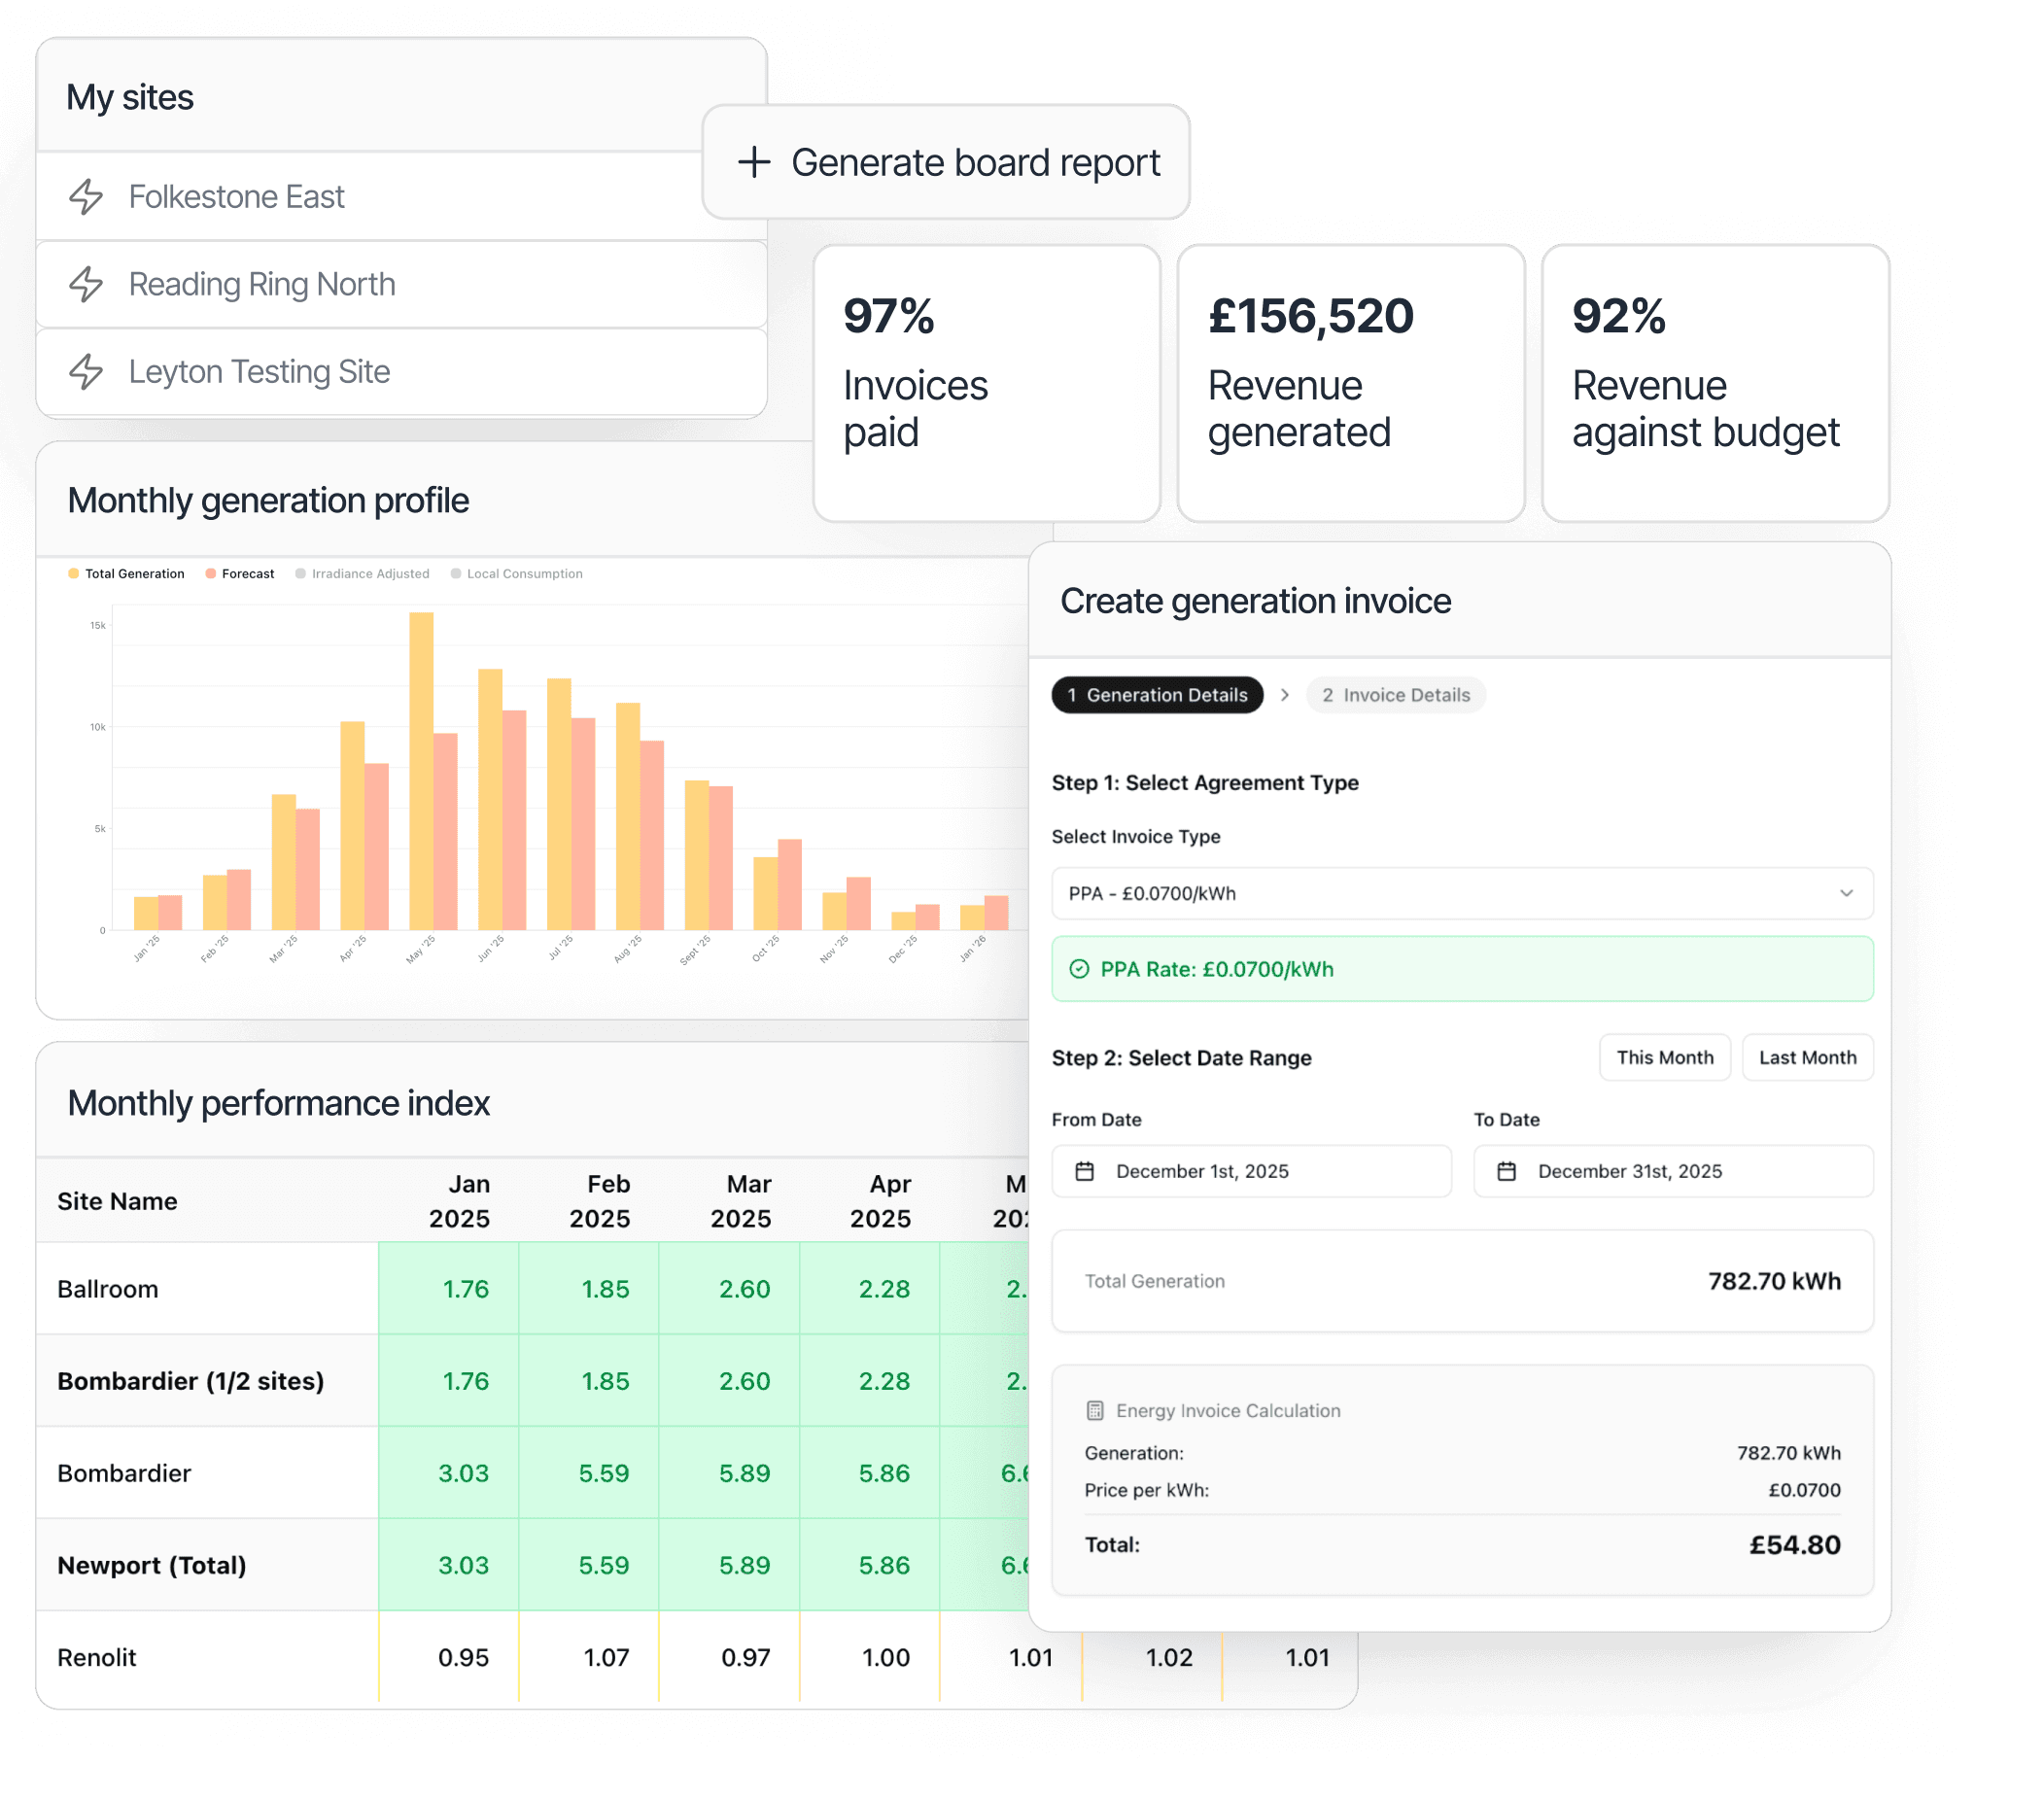The height and width of the screenshot is (1799, 2044).
Task: Click the lightning icon beside Leyton Testing Site
Action: point(86,371)
